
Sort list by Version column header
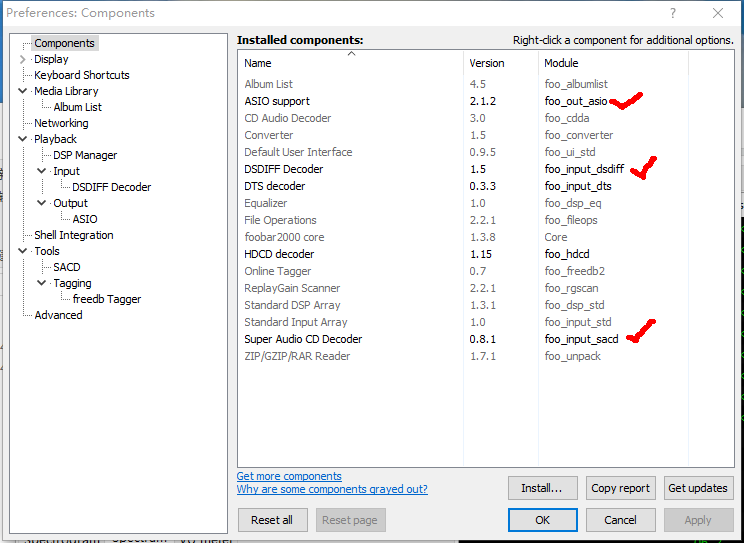(x=501, y=63)
